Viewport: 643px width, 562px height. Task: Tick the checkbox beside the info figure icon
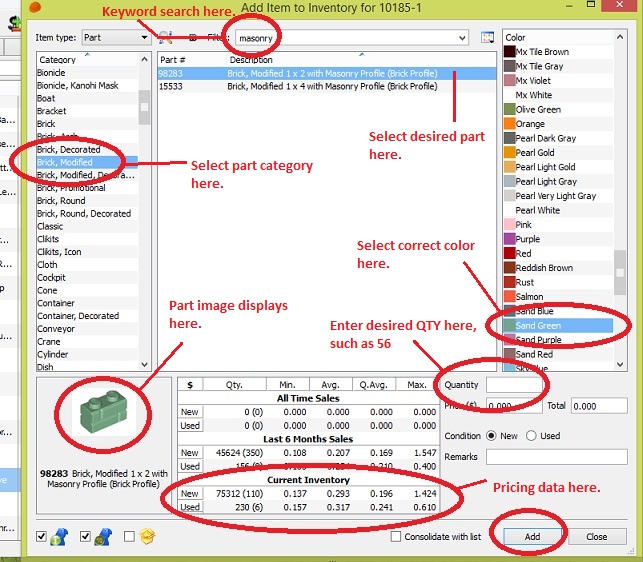click(x=41, y=536)
